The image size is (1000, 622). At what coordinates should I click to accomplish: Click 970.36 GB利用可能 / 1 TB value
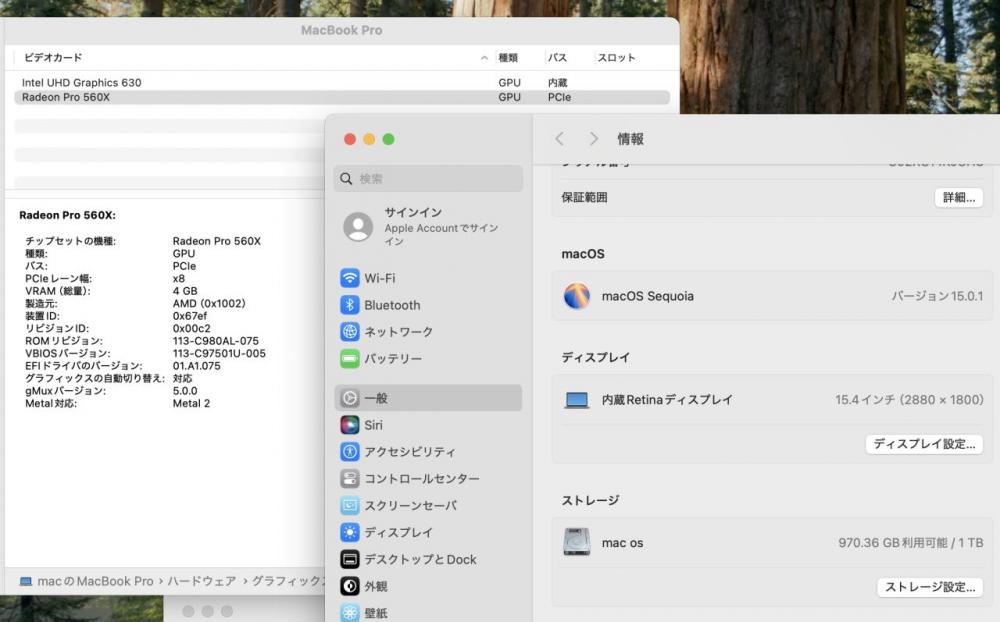tap(911, 543)
